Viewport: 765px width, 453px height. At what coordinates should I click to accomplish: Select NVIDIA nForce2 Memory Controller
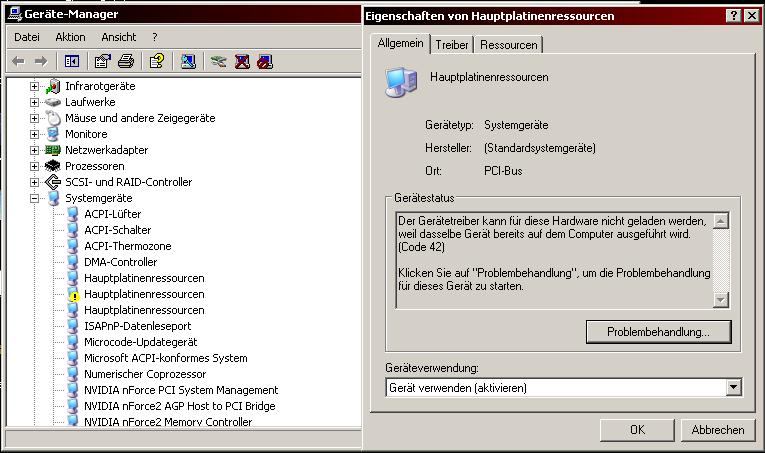[168, 422]
